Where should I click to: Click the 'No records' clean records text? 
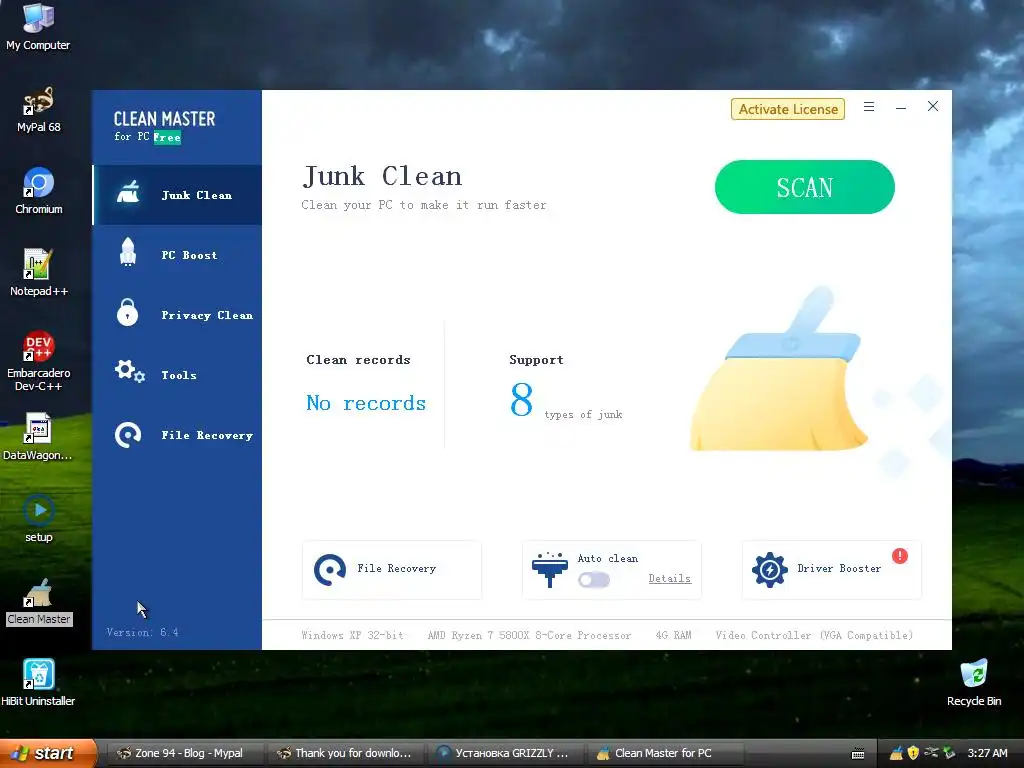[x=366, y=403]
